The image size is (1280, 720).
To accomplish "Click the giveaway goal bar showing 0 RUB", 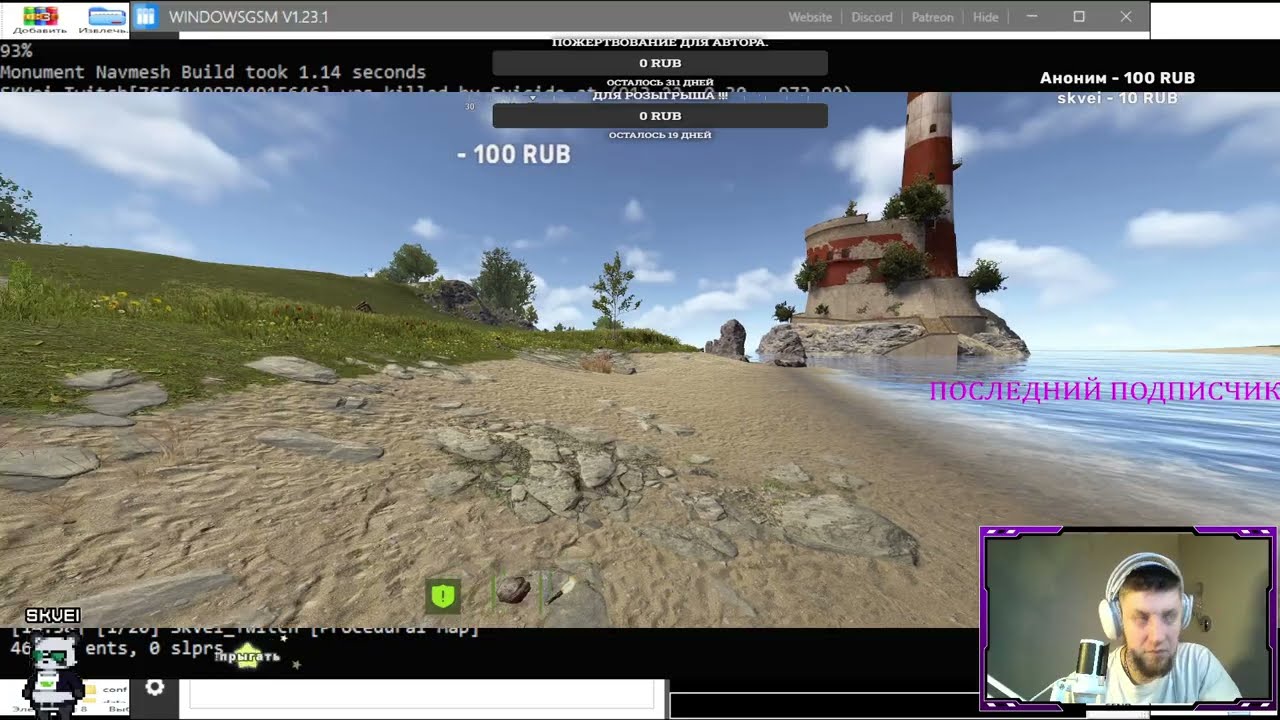I will [660, 116].
